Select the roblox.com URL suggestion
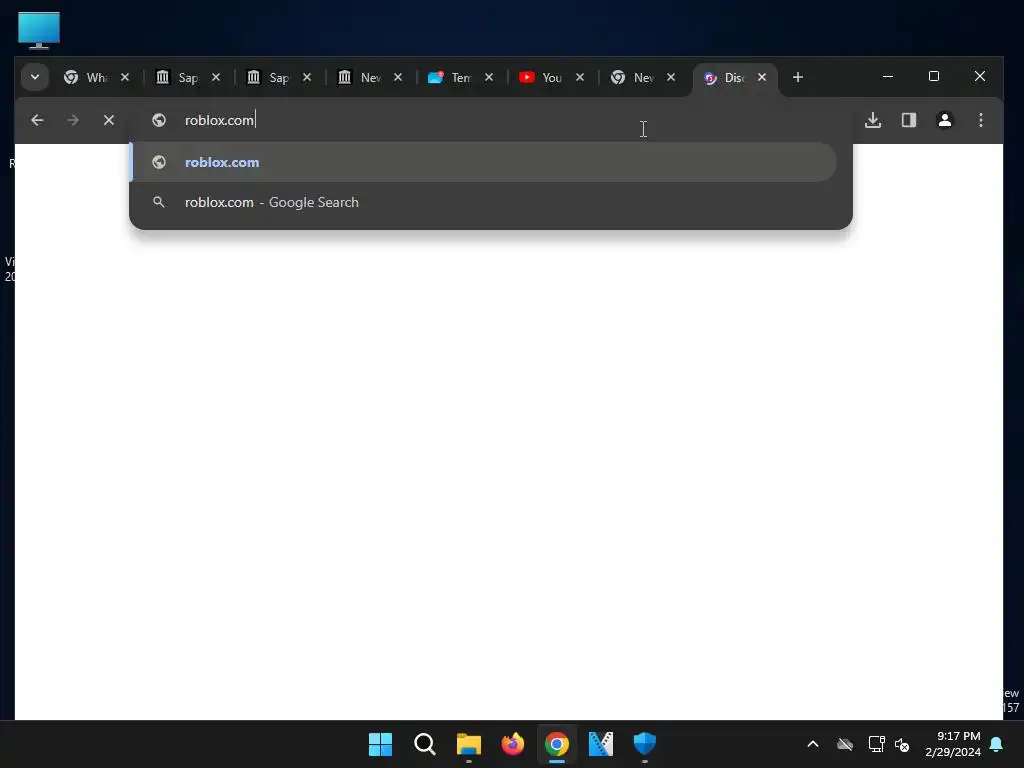This screenshot has height=768, width=1024. click(x=483, y=162)
